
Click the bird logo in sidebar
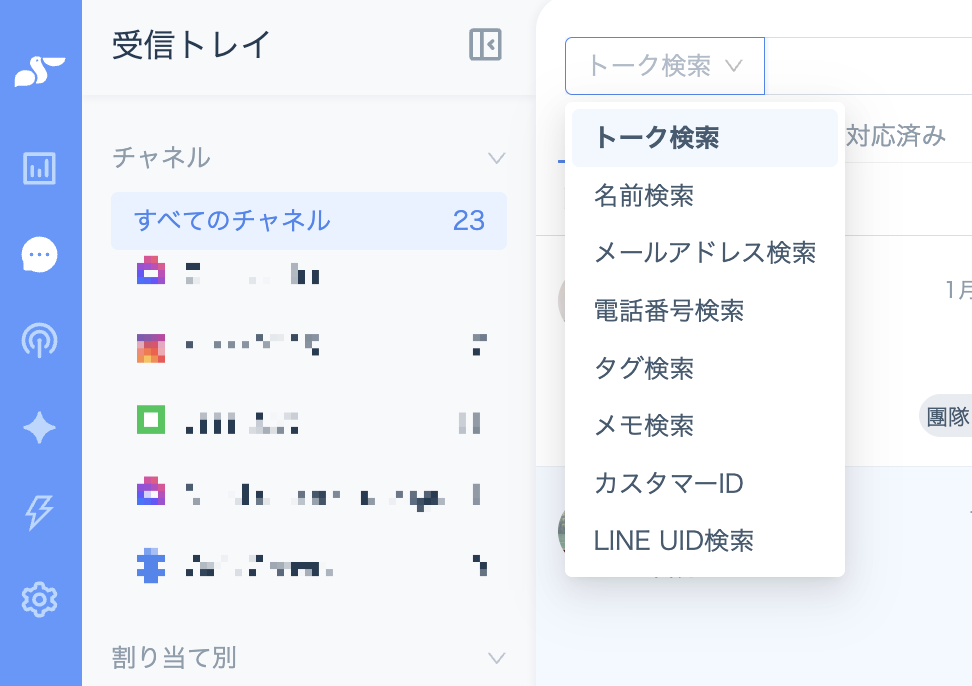40,71
